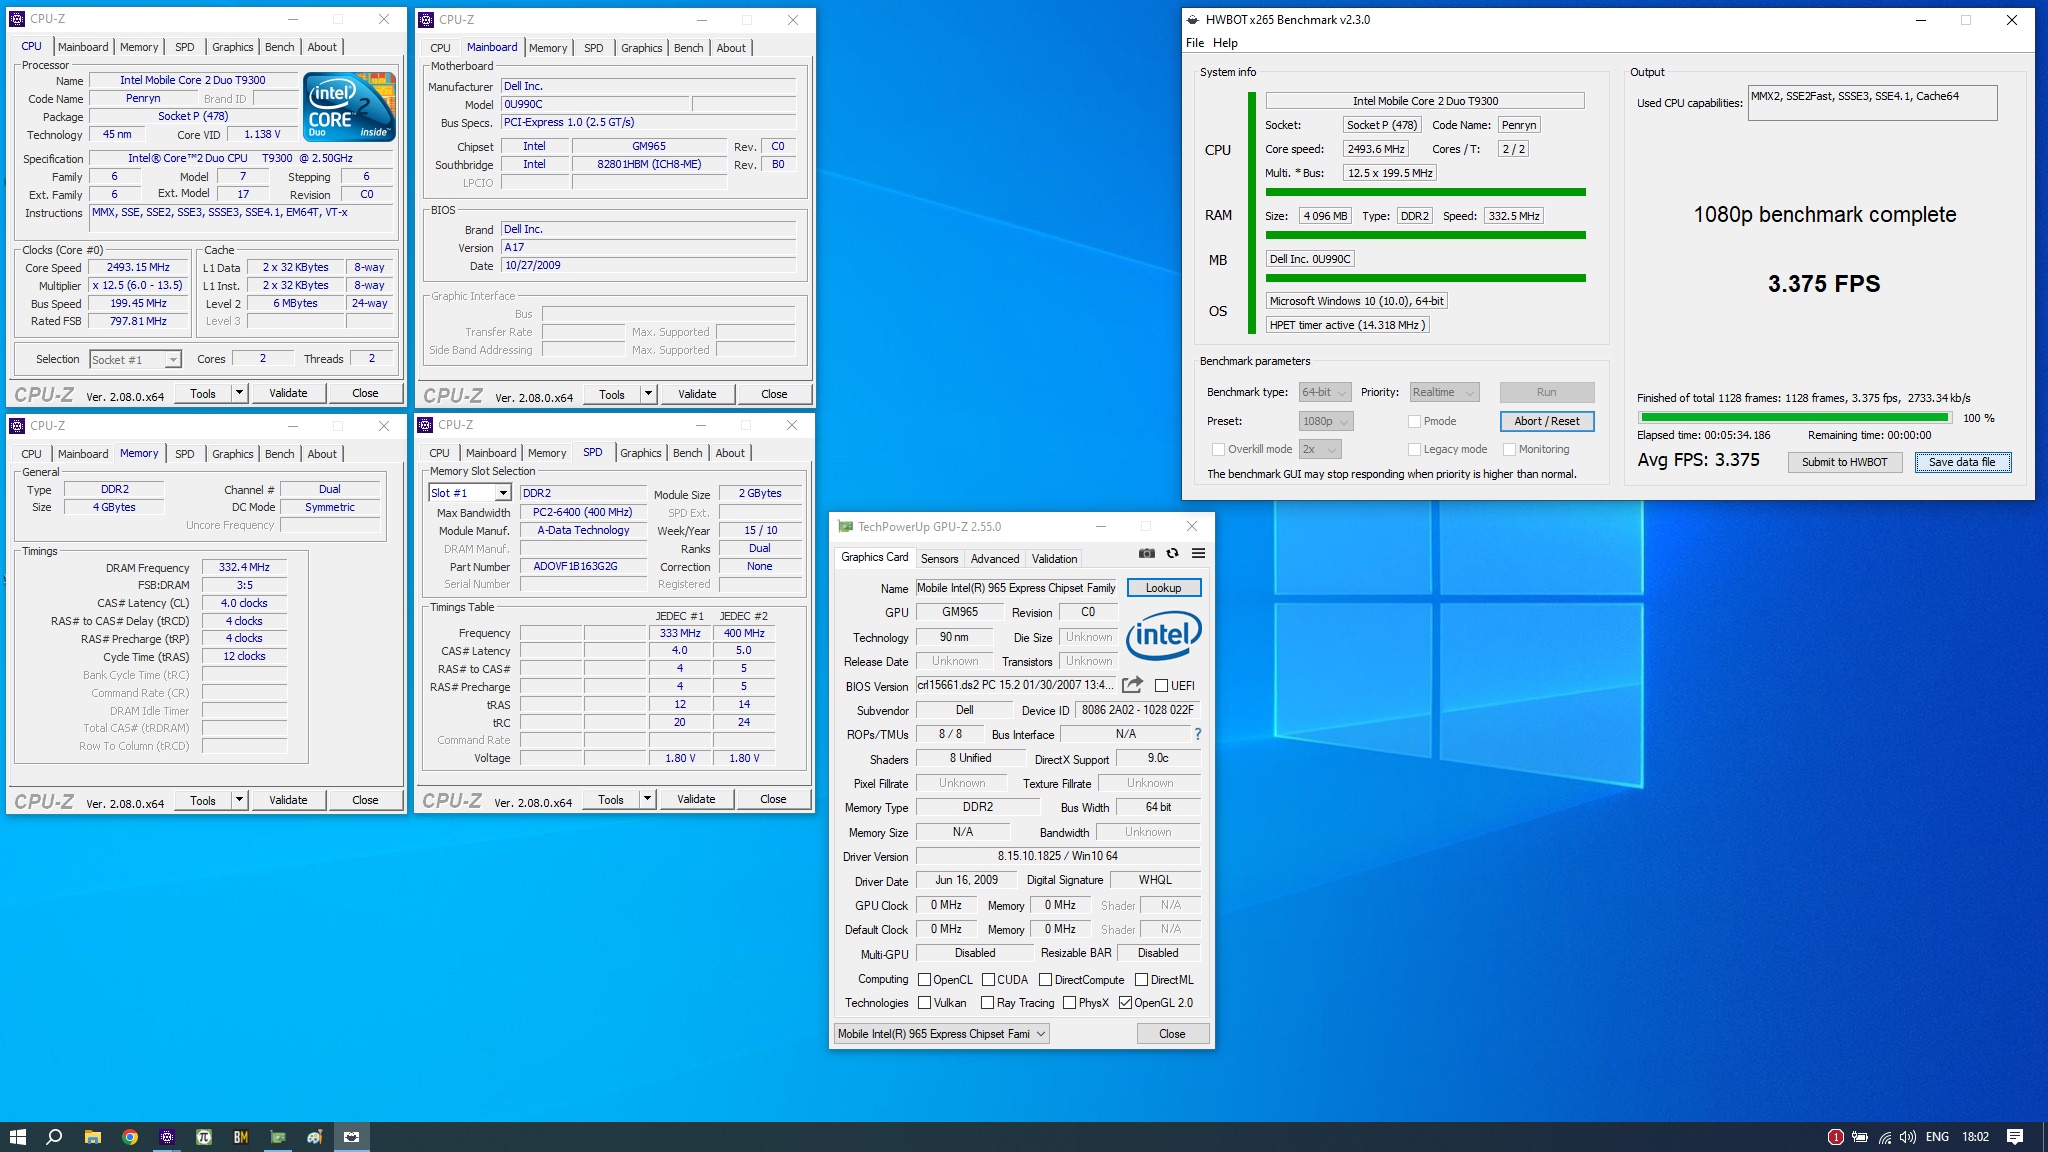Viewport: 2048px width, 1152px height.
Task: Expand the Tools arrow in CPU-Z Mainboard window
Action: click(x=648, y=394)
